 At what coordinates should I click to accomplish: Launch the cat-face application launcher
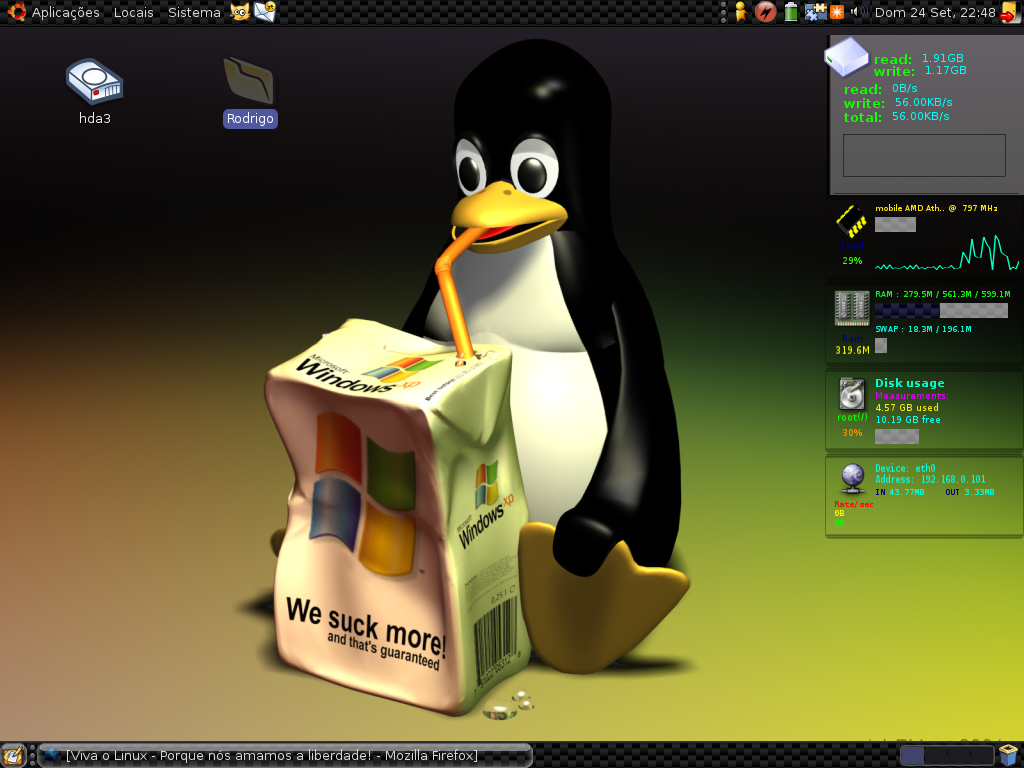point(240,12)
